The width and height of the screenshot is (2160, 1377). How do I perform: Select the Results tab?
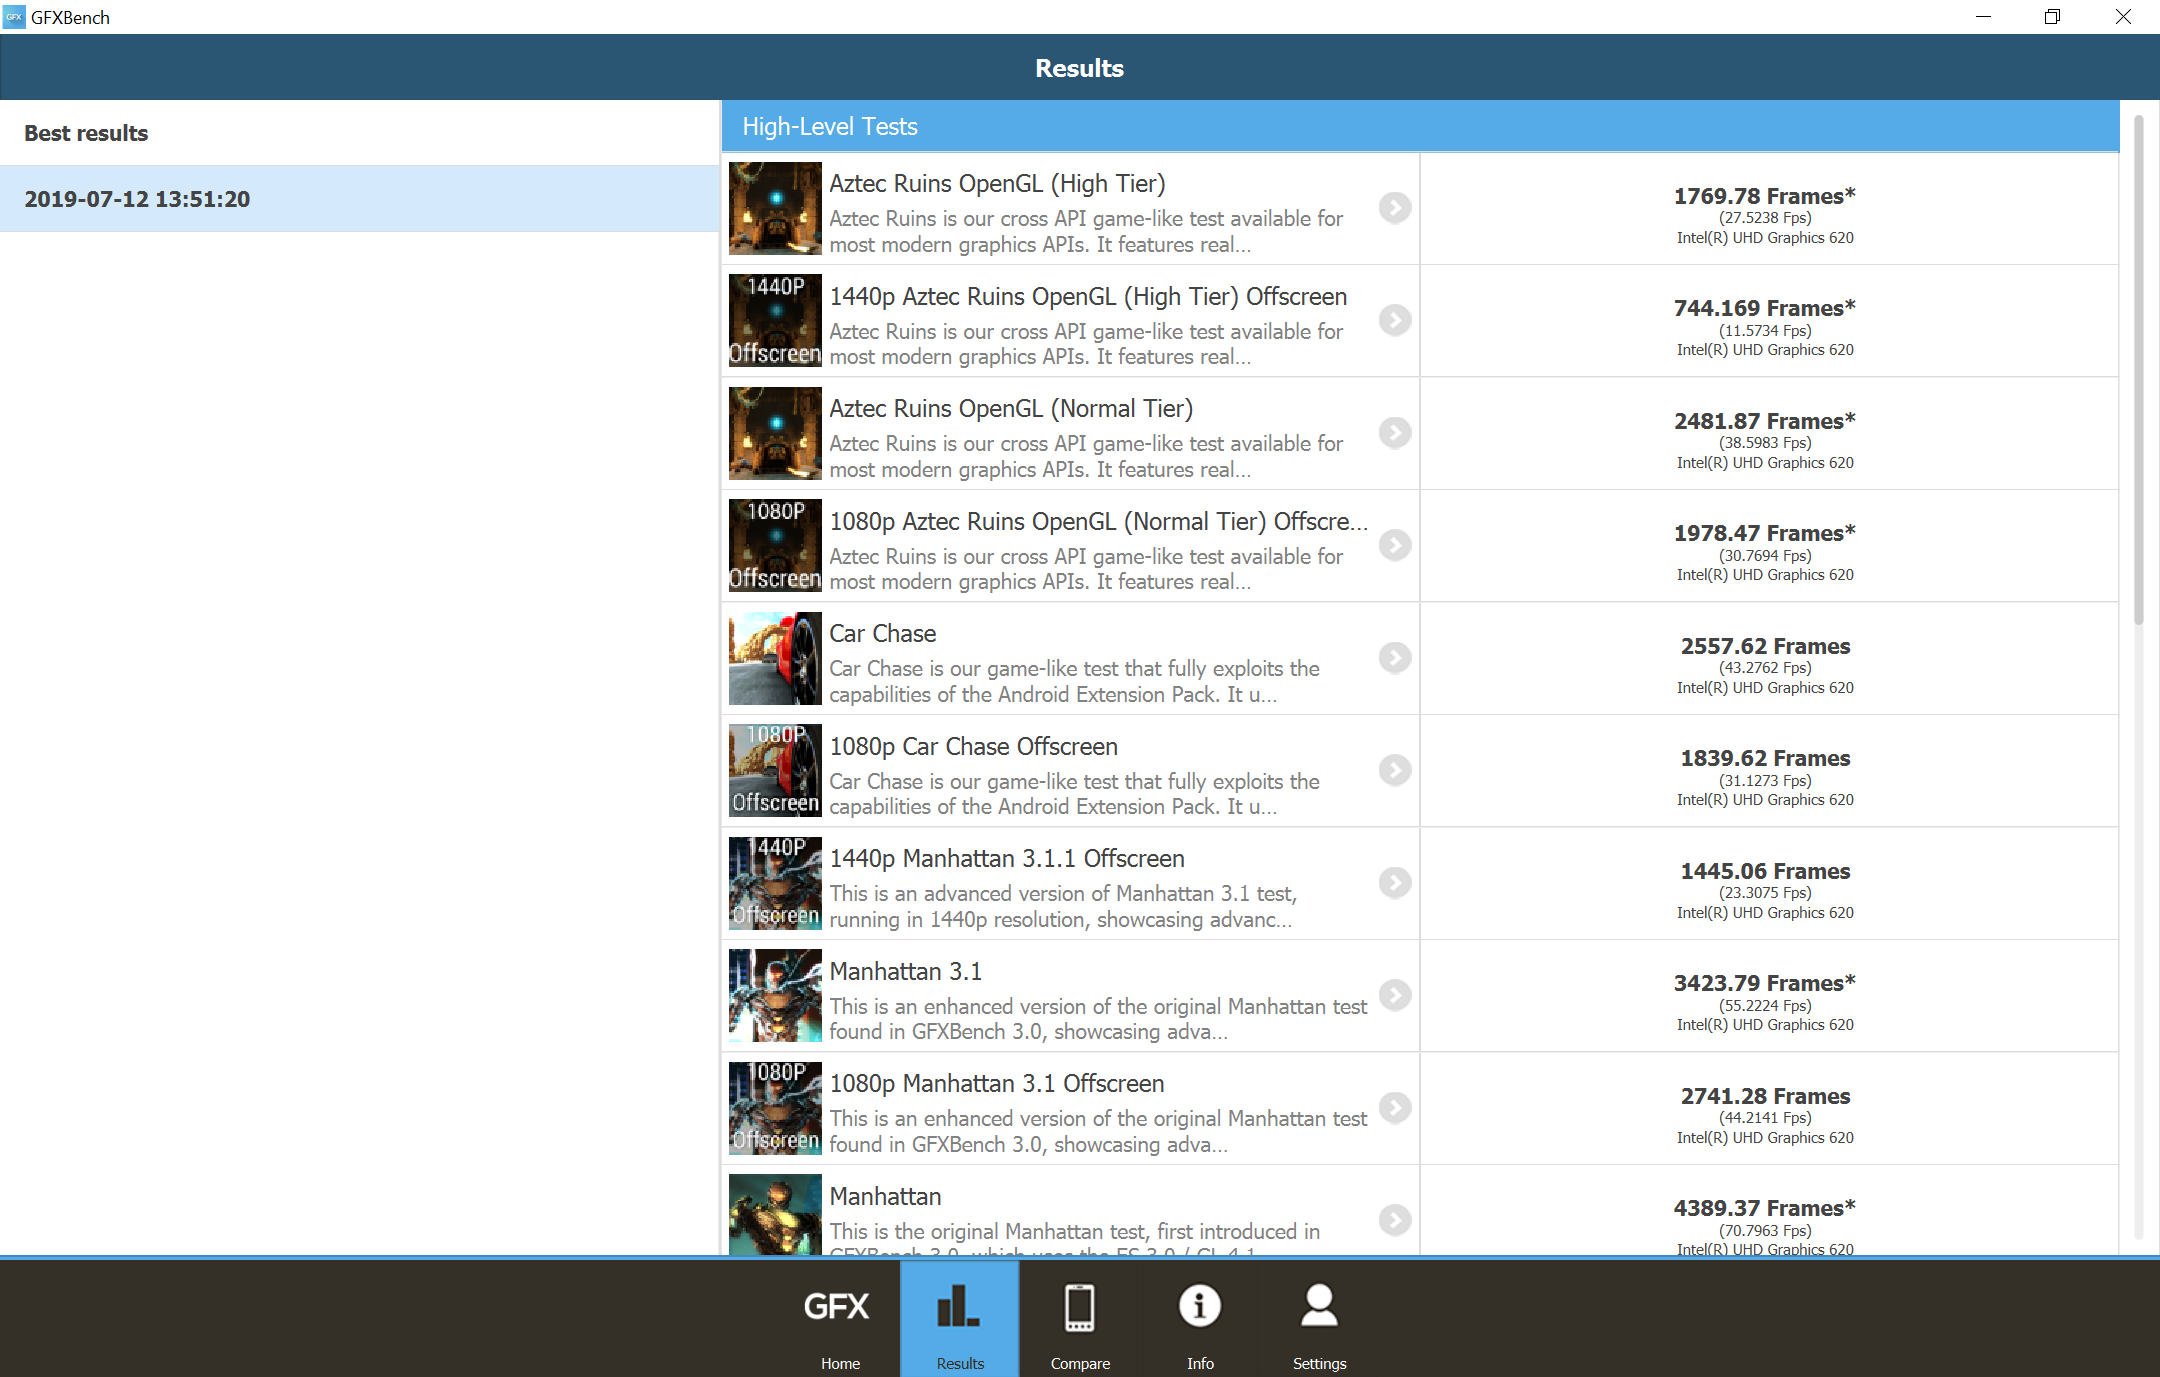pos(960,1318)
